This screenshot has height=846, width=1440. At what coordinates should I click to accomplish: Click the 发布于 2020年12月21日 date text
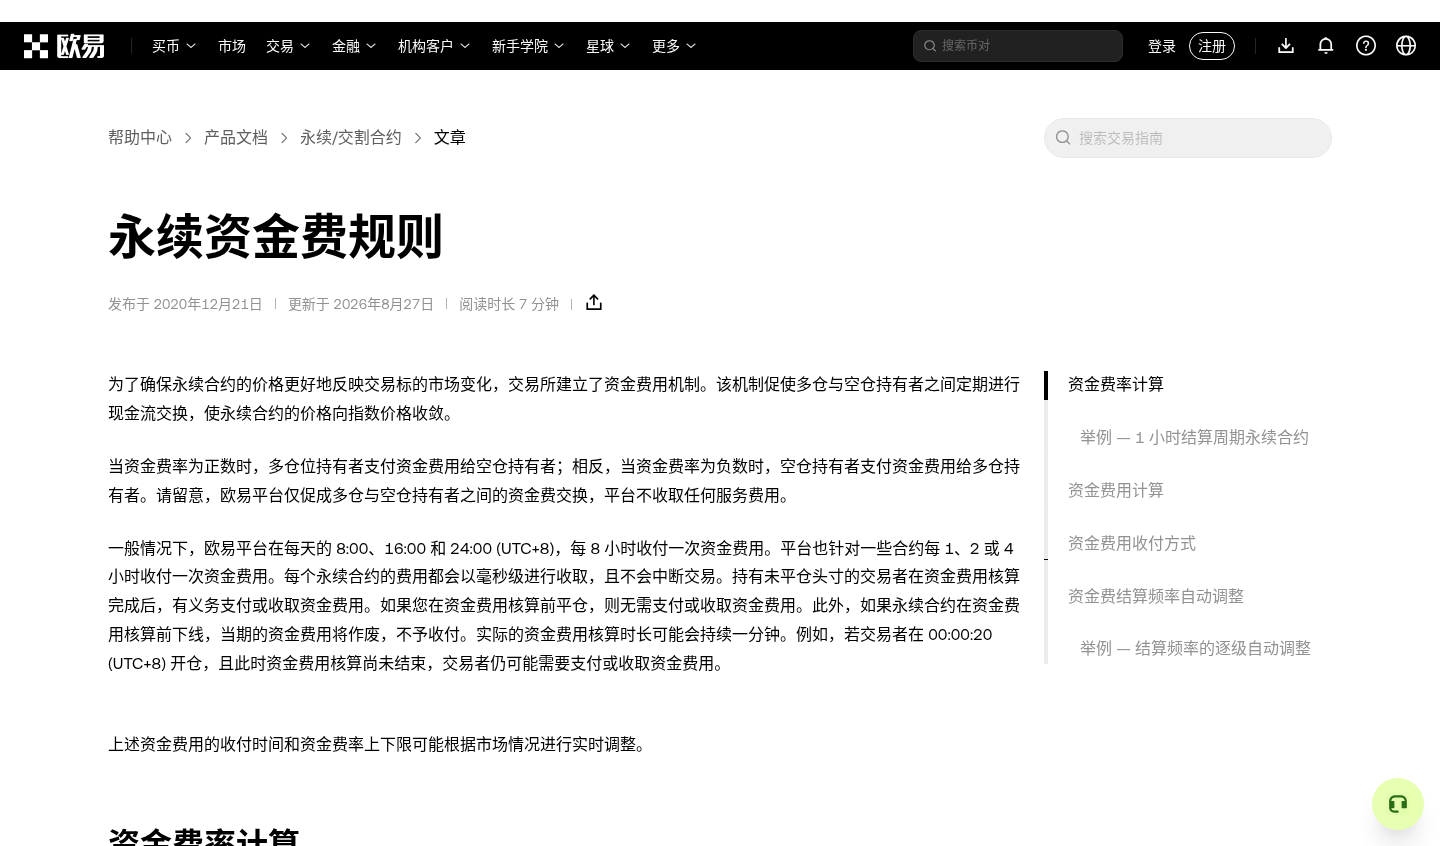(x=185, y=304)
